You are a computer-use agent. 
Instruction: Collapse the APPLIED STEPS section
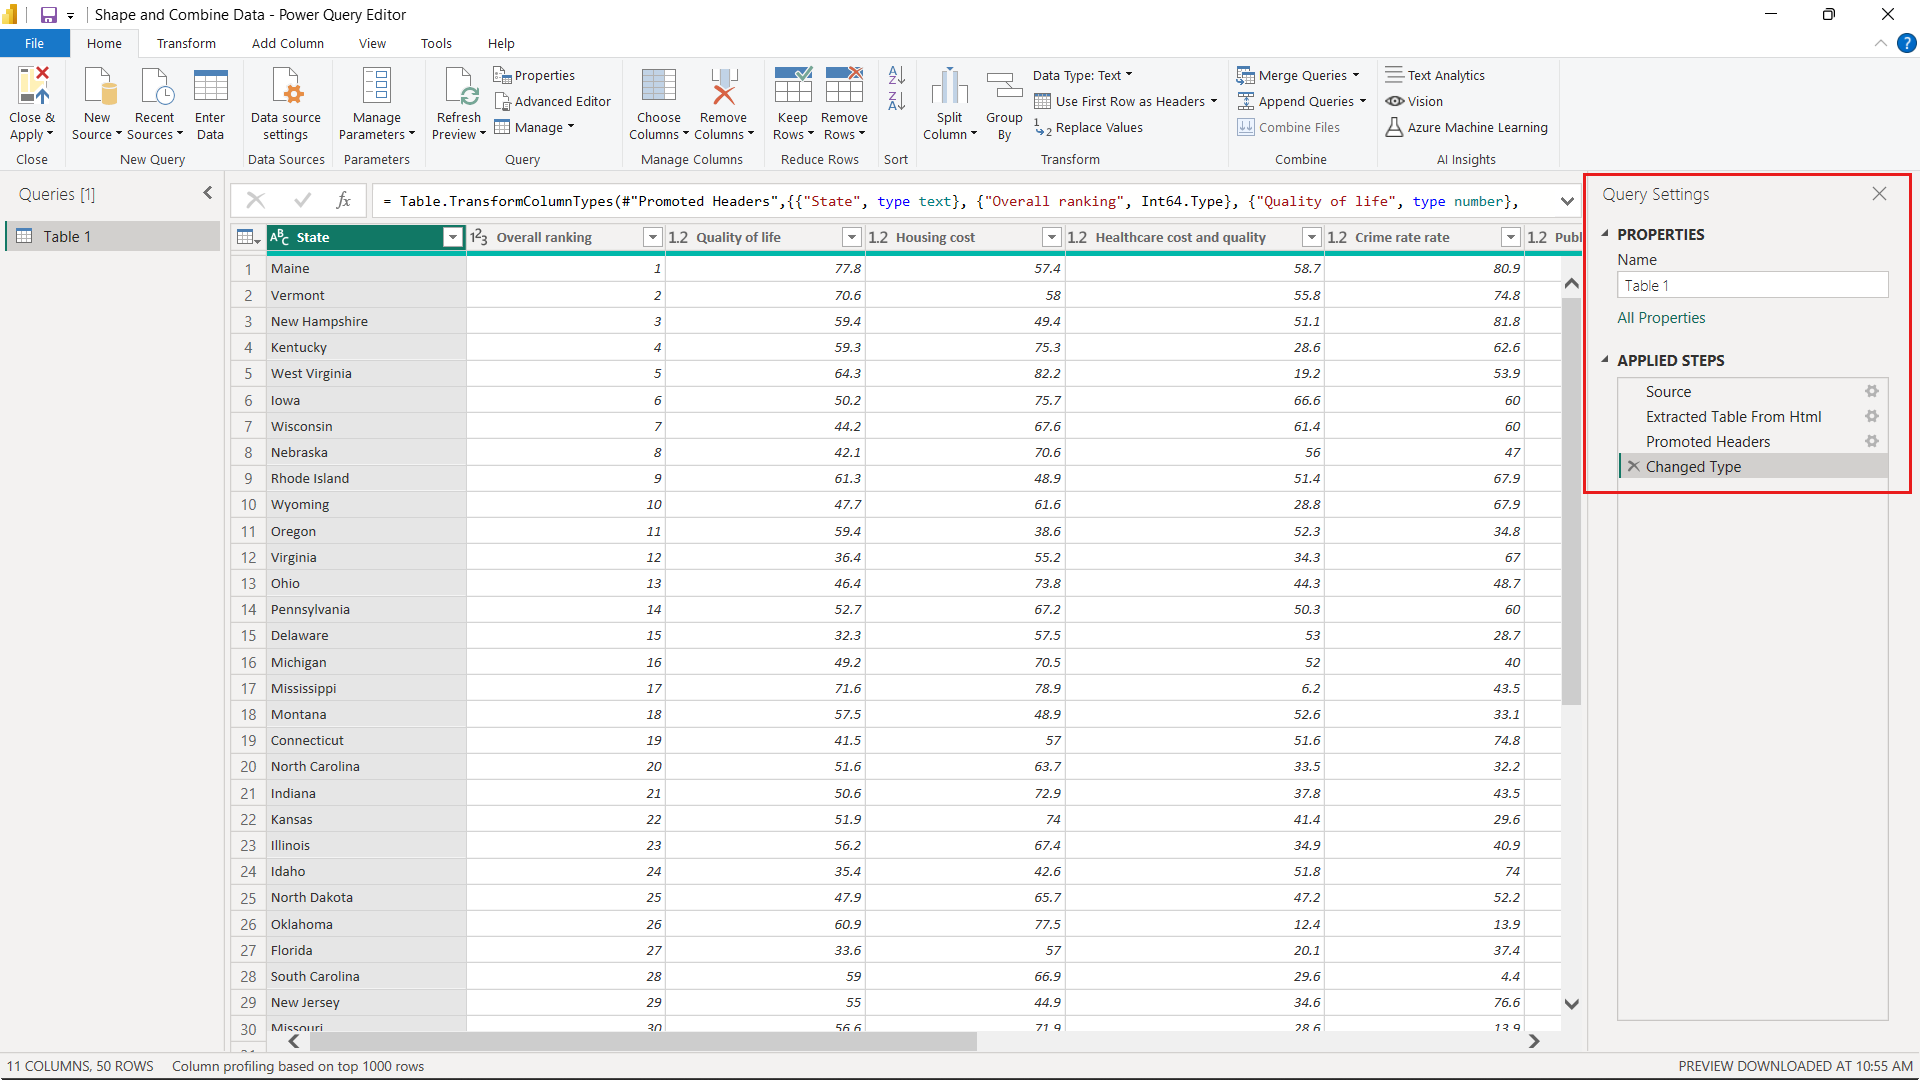1606,360
